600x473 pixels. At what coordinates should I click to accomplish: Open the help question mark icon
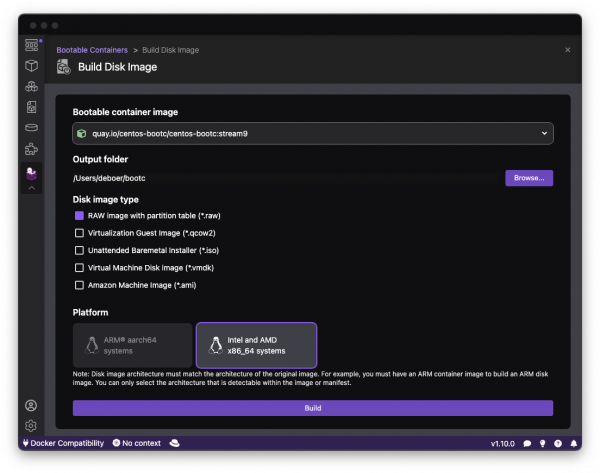point(558,444)
